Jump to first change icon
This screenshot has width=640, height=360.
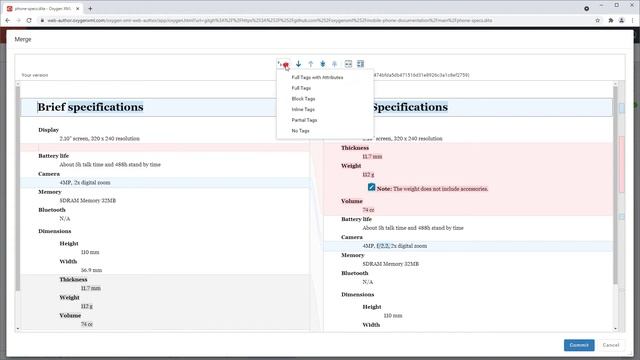point(334,64)
